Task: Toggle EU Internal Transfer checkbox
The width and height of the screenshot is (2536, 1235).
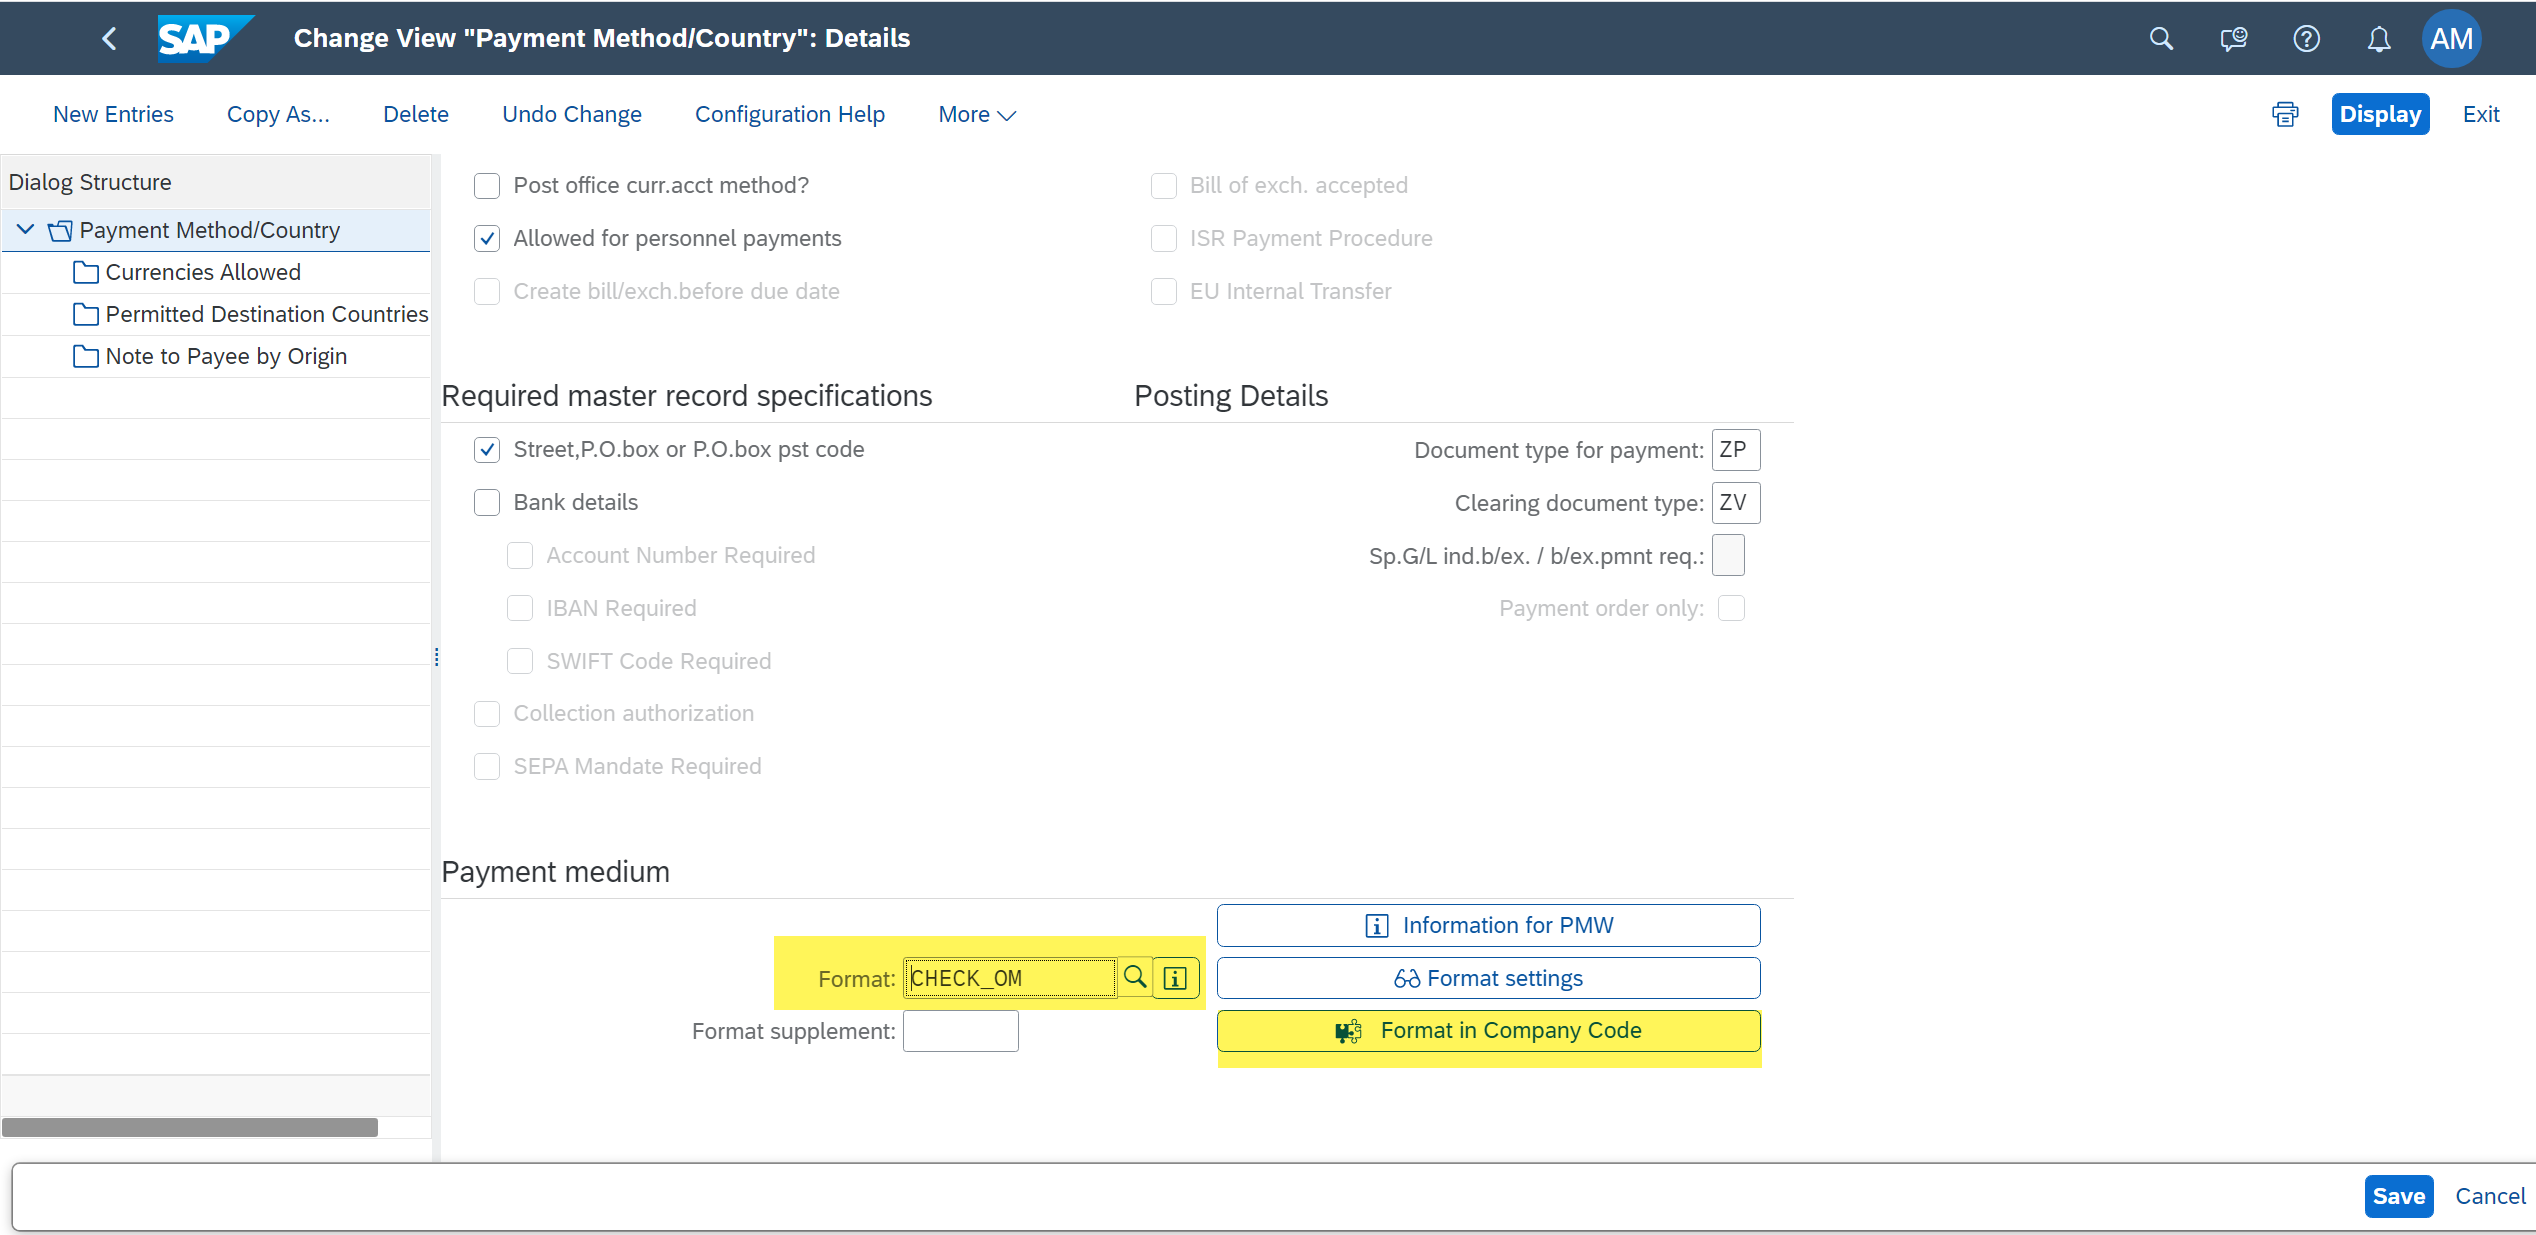Action: tap(1164, 291)
